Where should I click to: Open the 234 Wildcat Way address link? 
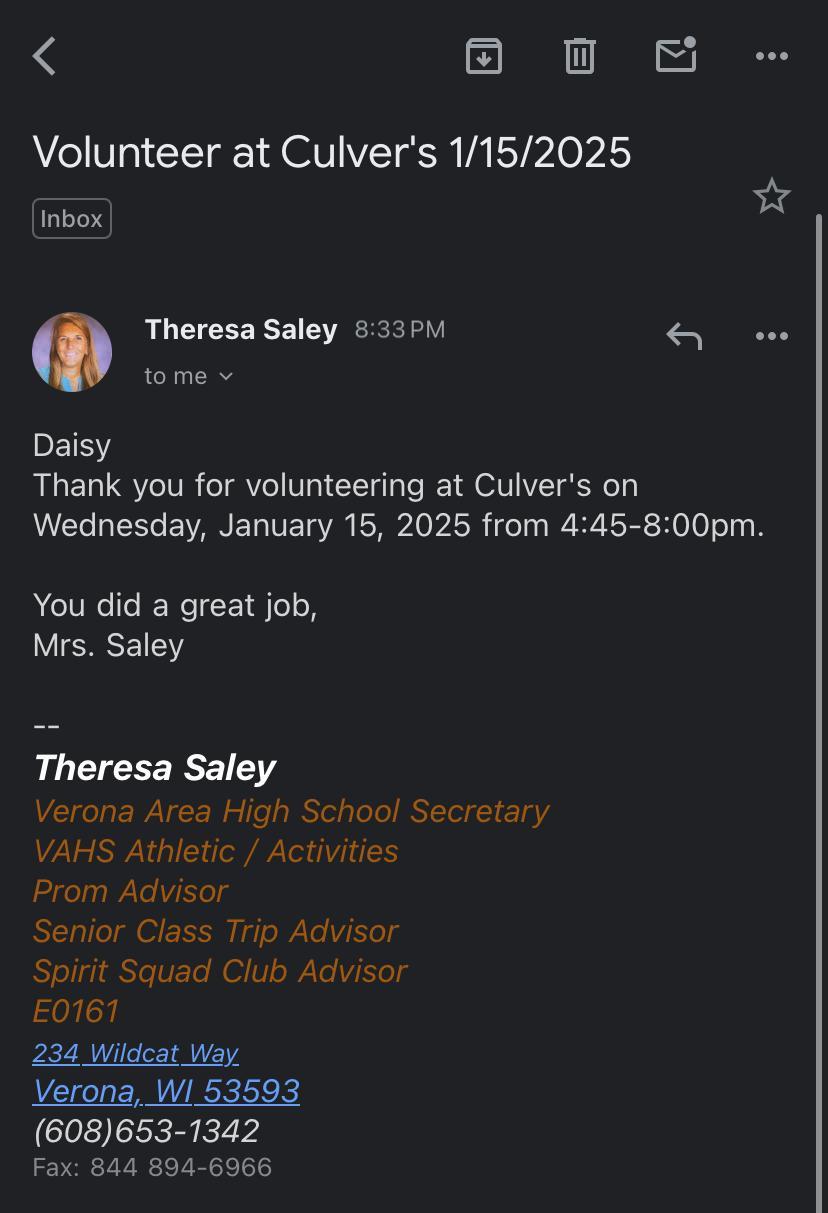tap(135, 1053)
